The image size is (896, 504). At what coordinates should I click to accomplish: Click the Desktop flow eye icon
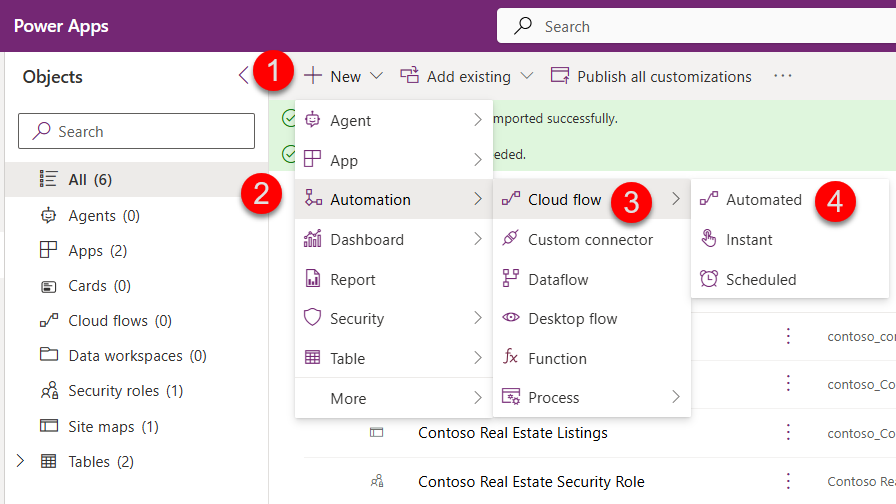511,319
